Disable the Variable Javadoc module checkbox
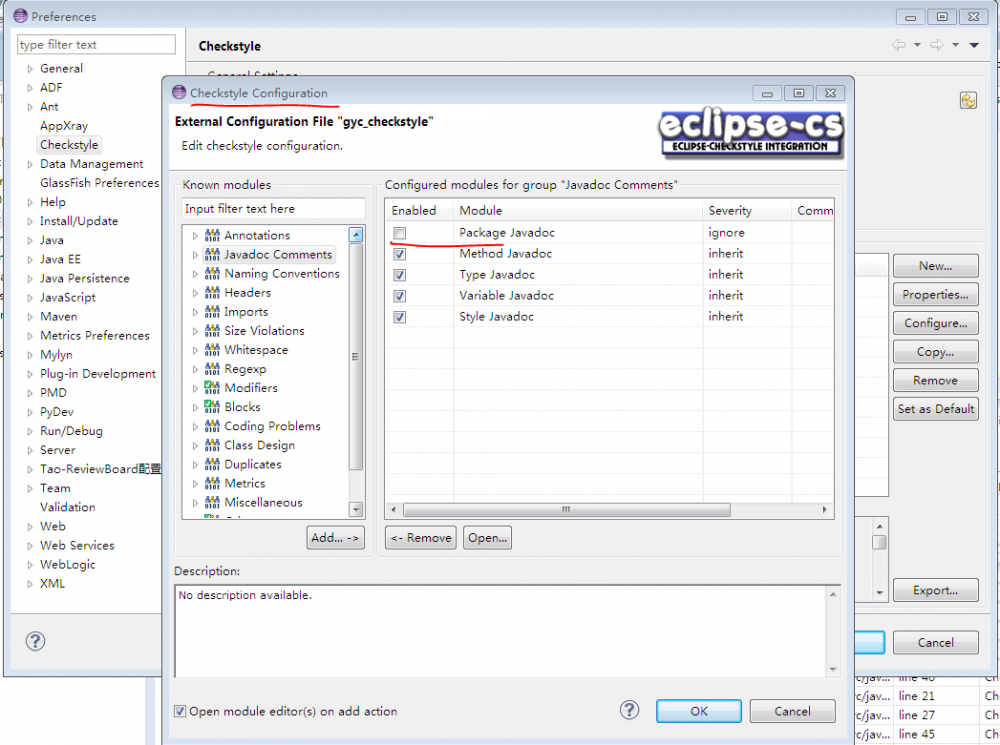1000x745 pixels. [399, 296]
